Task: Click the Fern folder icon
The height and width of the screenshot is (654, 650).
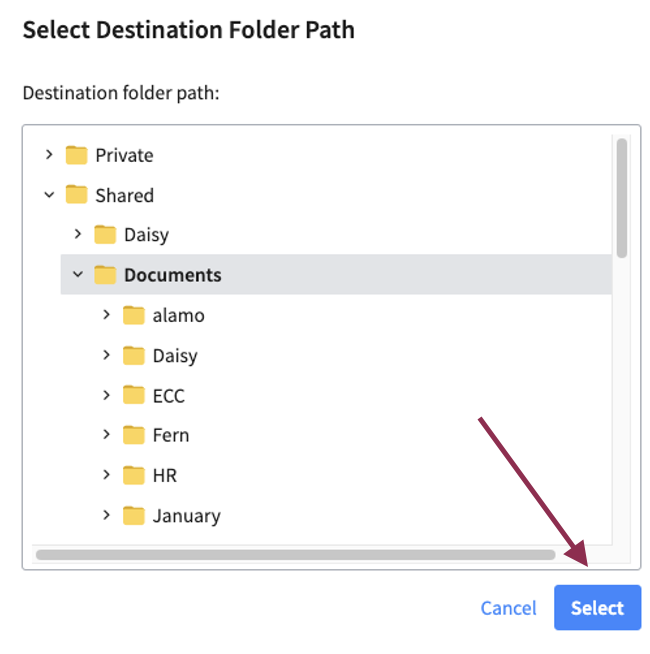Action: (134, 435)
